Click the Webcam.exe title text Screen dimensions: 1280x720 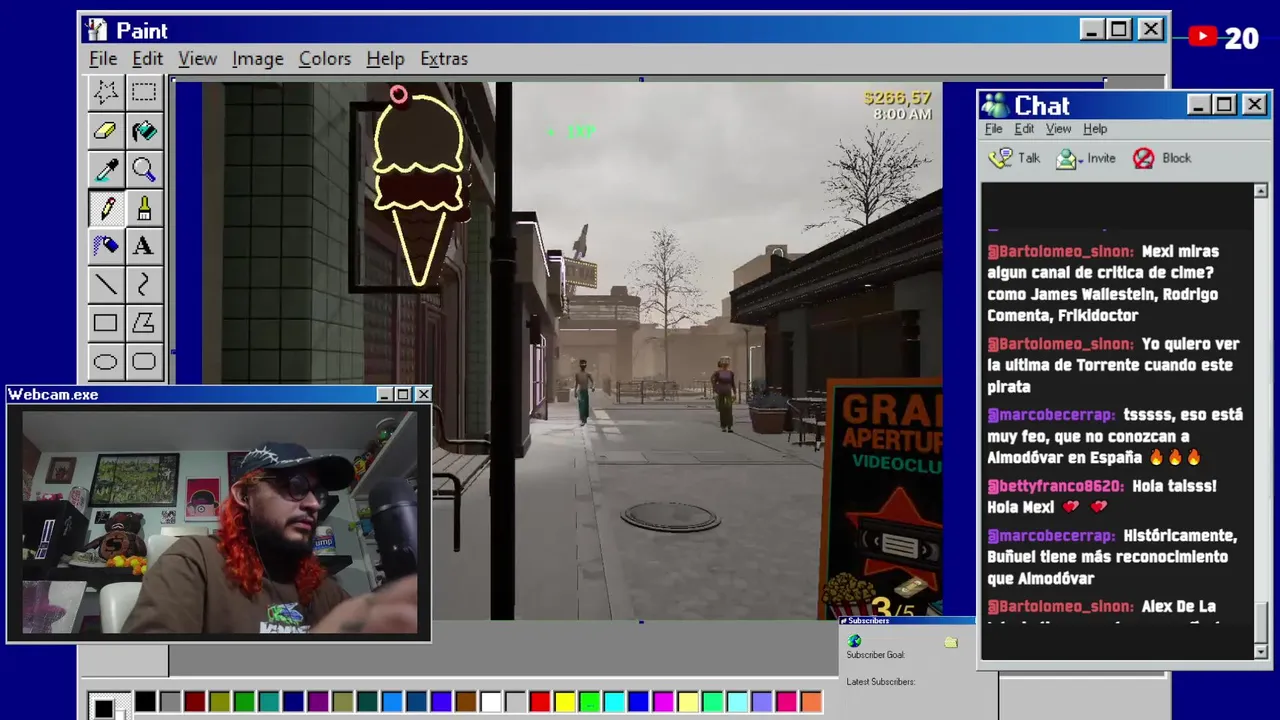tap(53, 395)
